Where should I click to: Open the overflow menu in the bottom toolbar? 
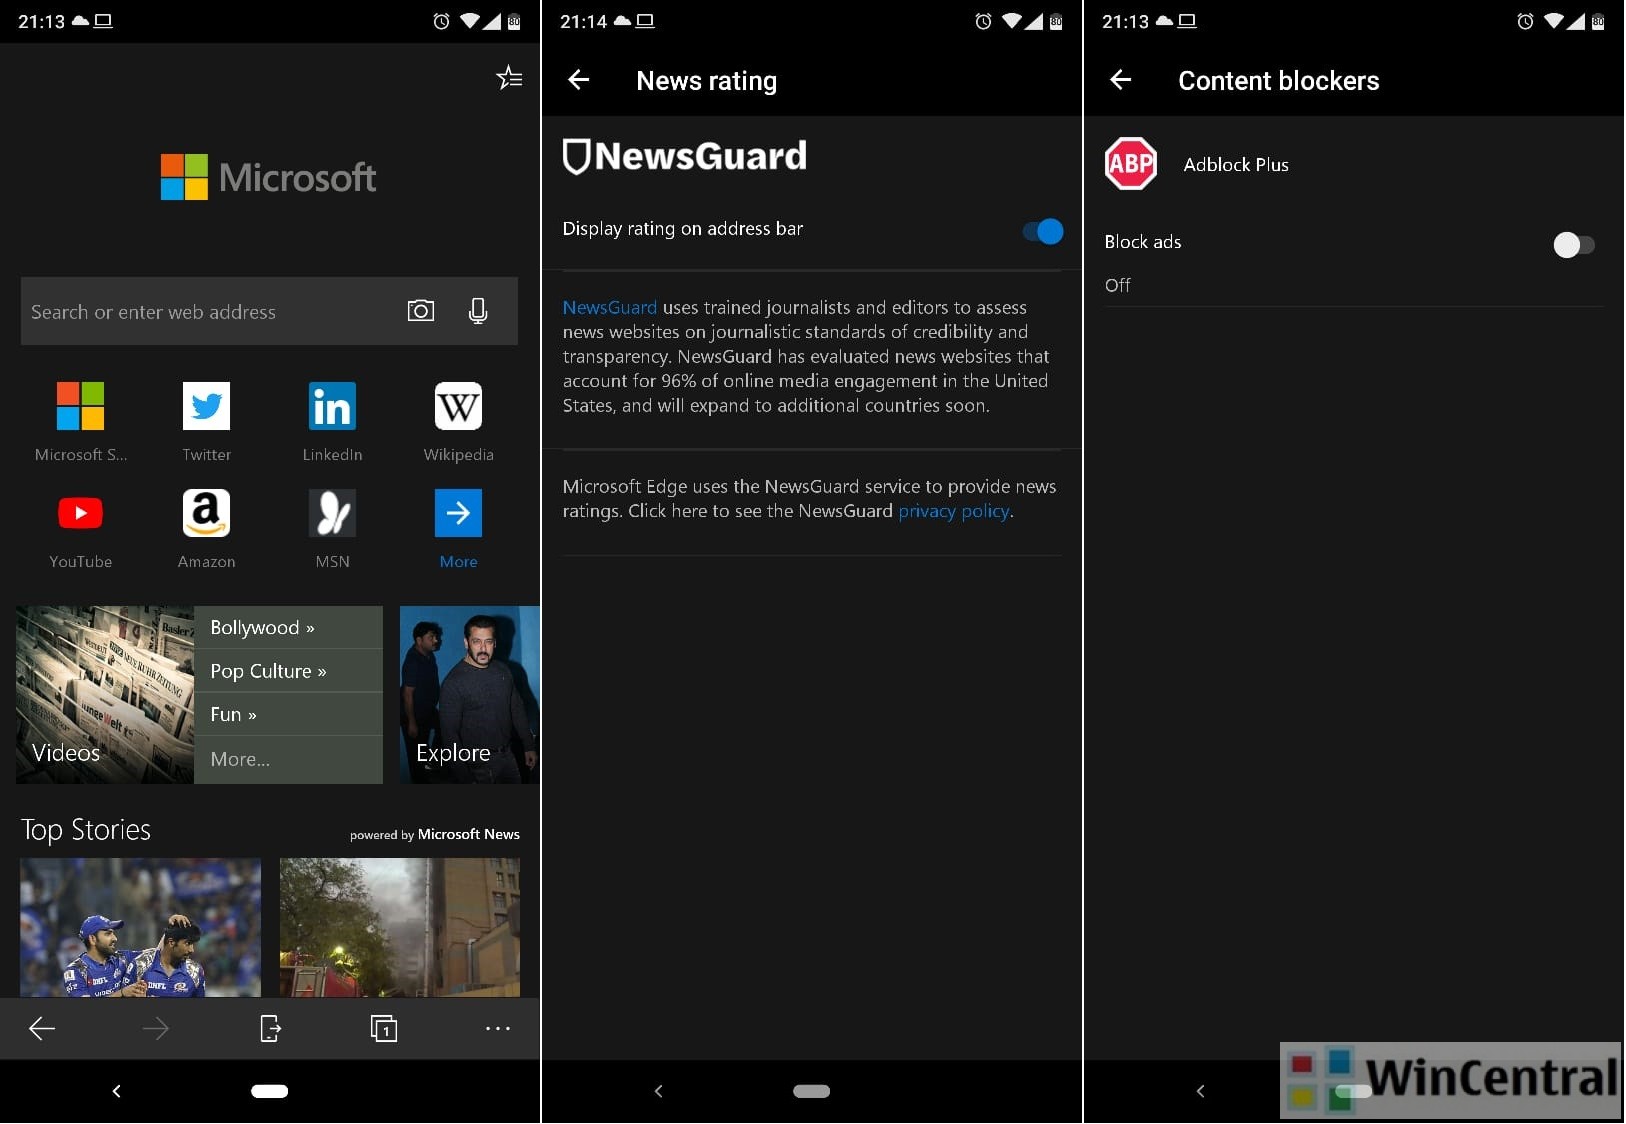point(497,1028)
